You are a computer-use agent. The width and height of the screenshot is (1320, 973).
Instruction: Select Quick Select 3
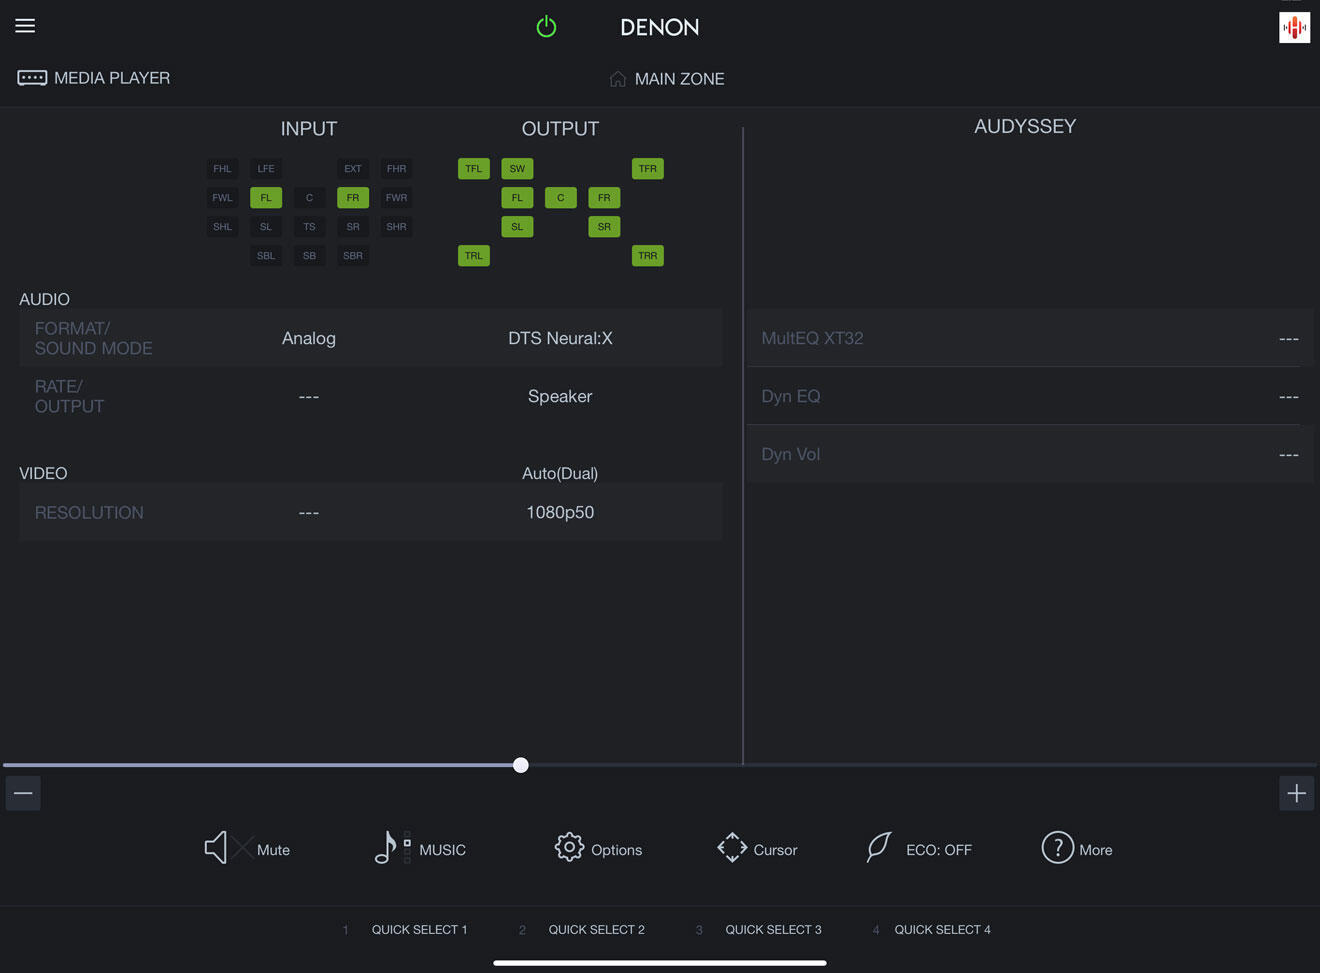click(x=773, y=930)
